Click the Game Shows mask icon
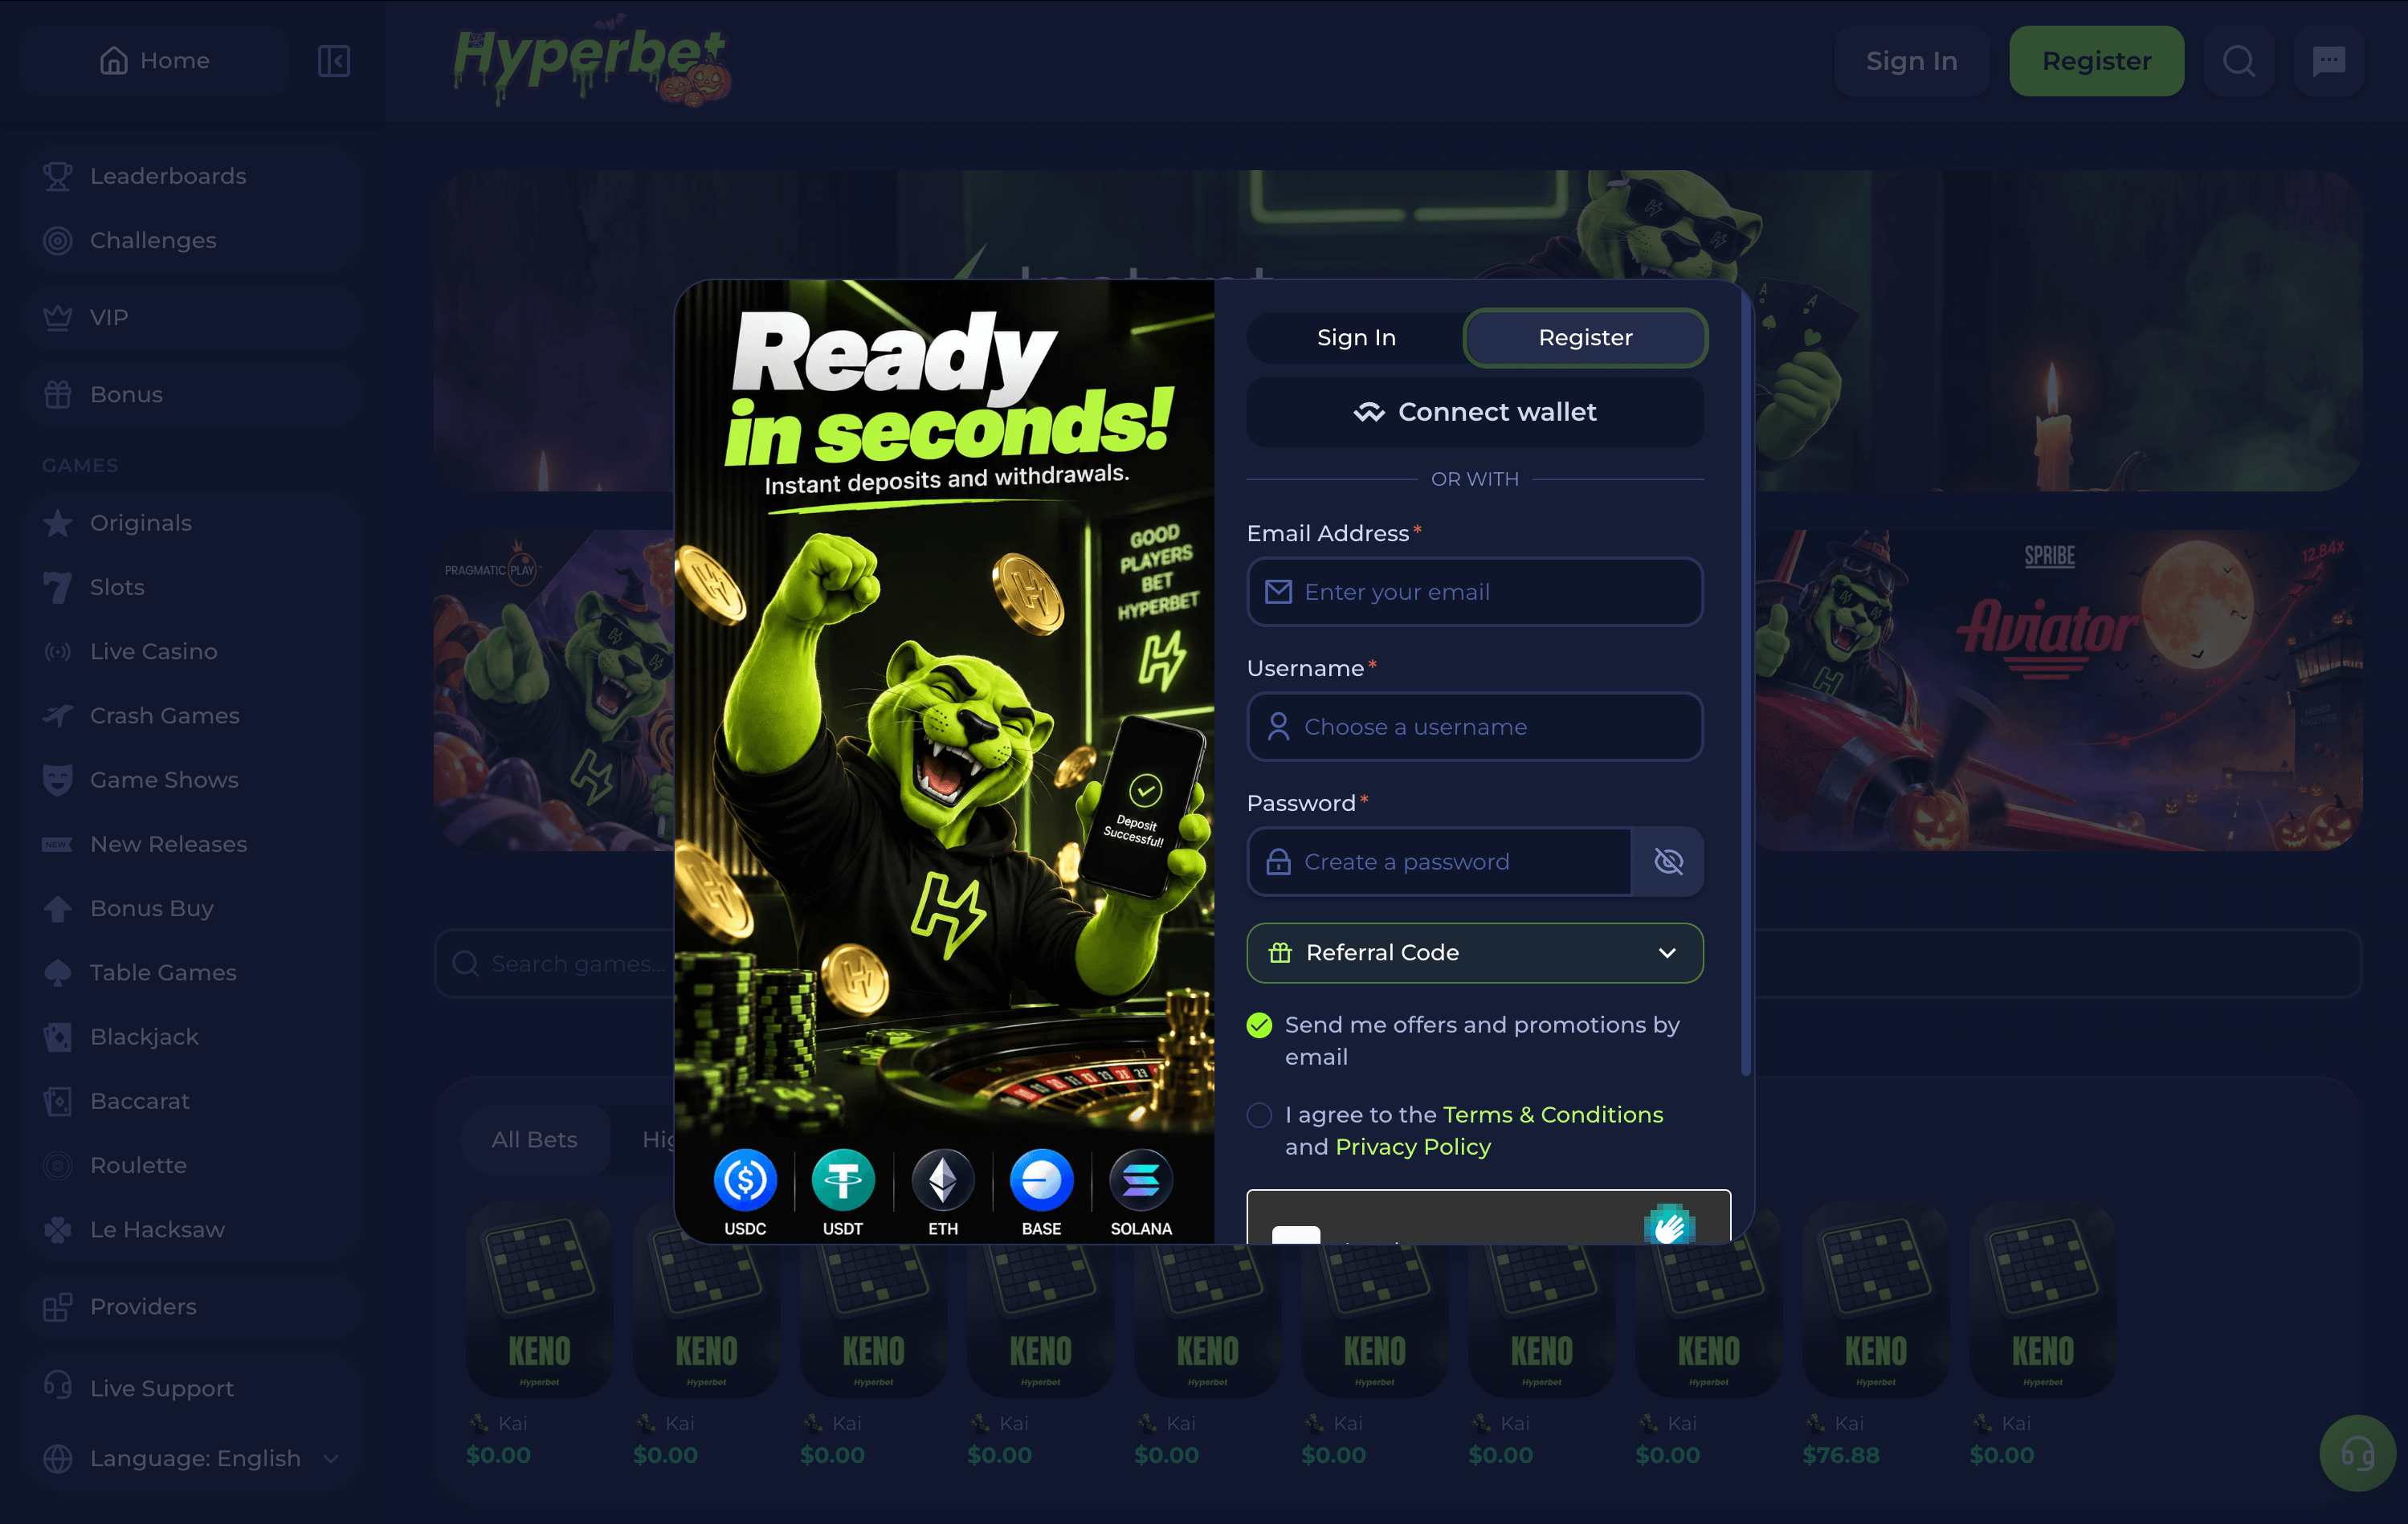This screenshot has width=2408, height=1524. coord(58,780)
